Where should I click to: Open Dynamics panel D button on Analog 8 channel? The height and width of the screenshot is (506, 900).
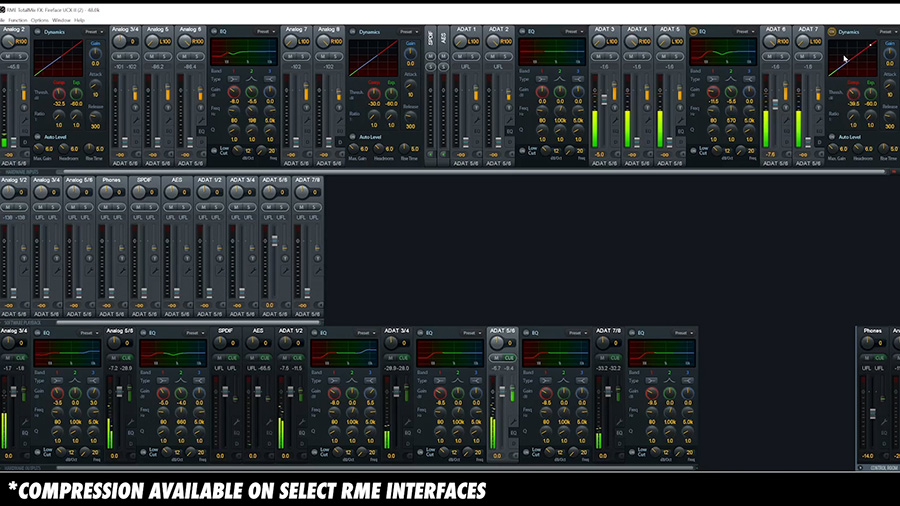click(x=340, y=142)
